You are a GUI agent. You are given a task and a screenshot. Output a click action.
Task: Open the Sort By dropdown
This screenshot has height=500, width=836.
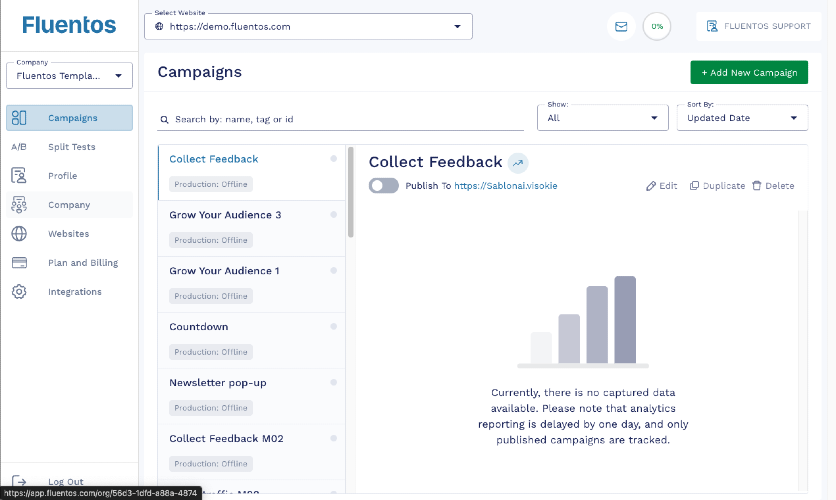pos(742,118)
